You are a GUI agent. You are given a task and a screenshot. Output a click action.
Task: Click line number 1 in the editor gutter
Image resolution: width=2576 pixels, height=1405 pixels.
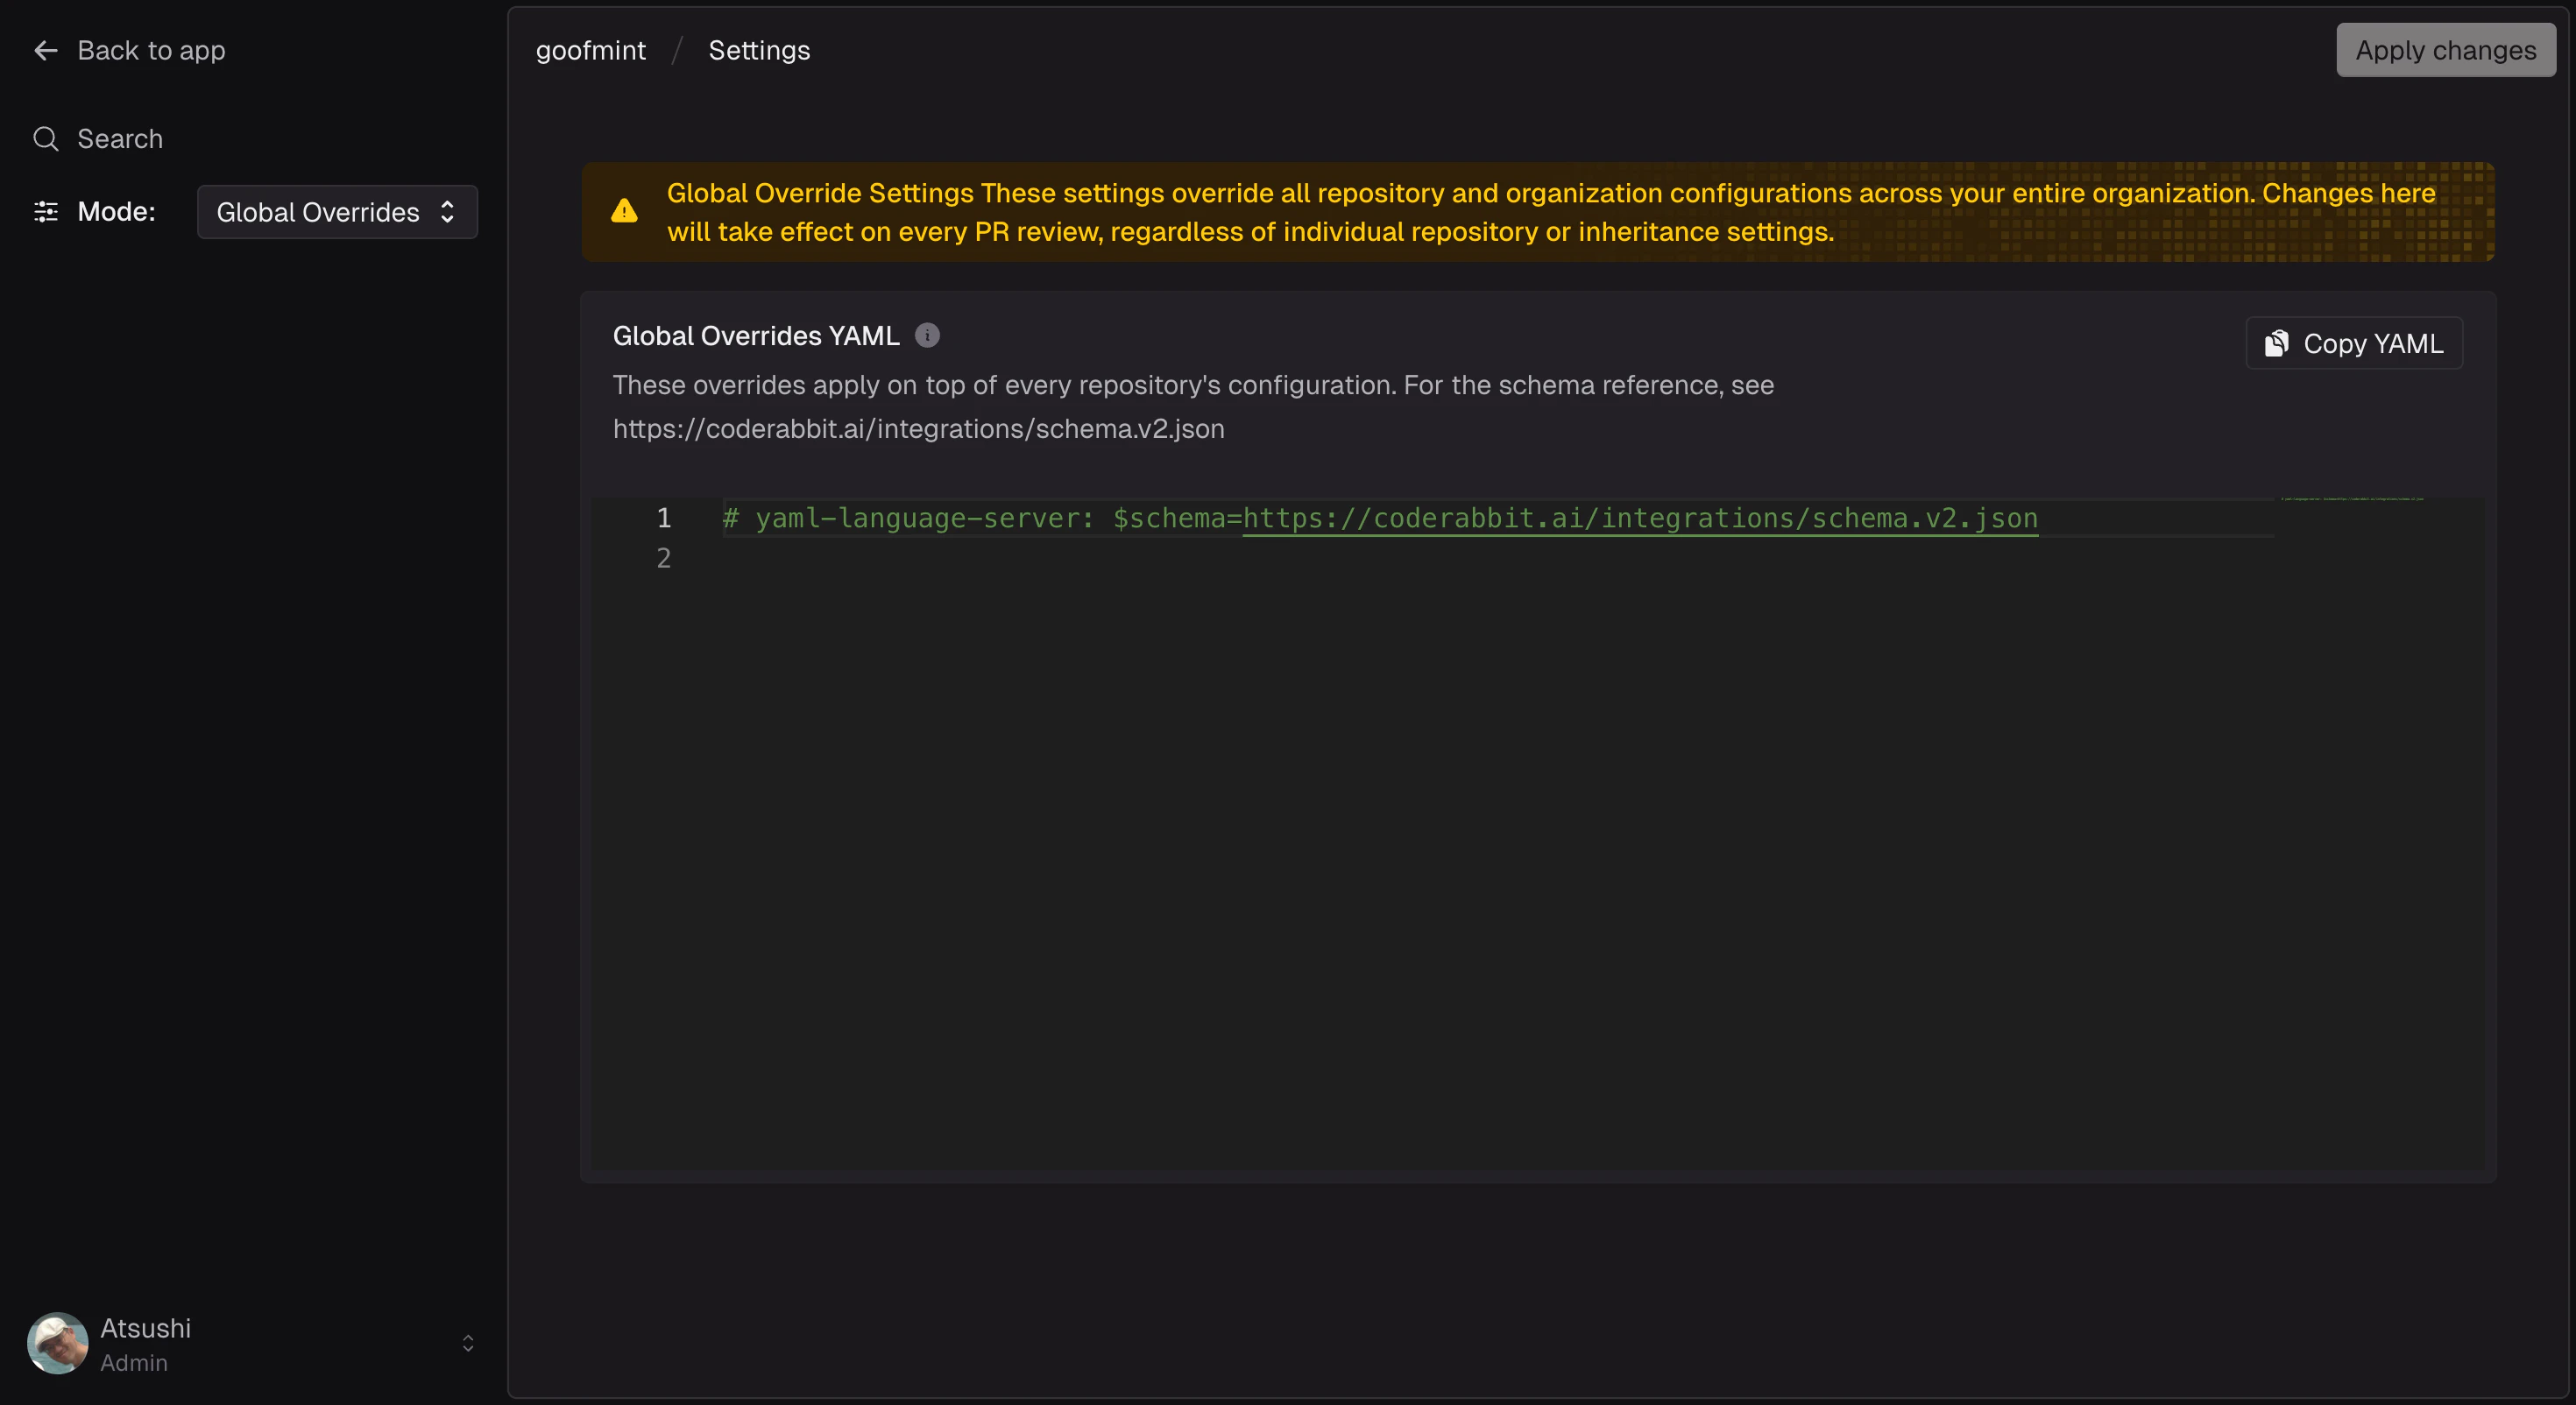pos(663,518)
